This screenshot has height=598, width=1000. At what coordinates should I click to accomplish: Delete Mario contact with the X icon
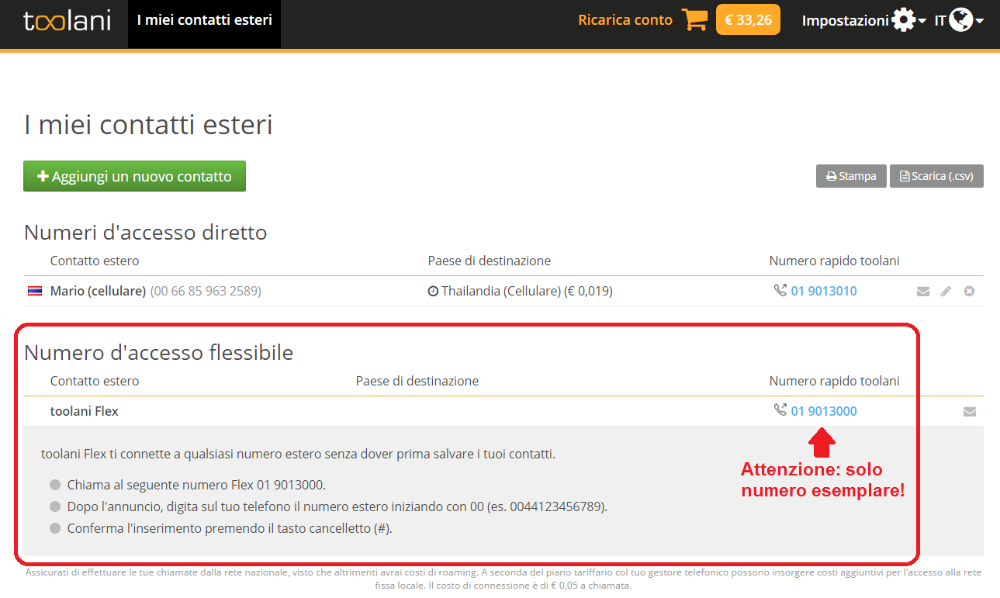(x=969, y=291)
